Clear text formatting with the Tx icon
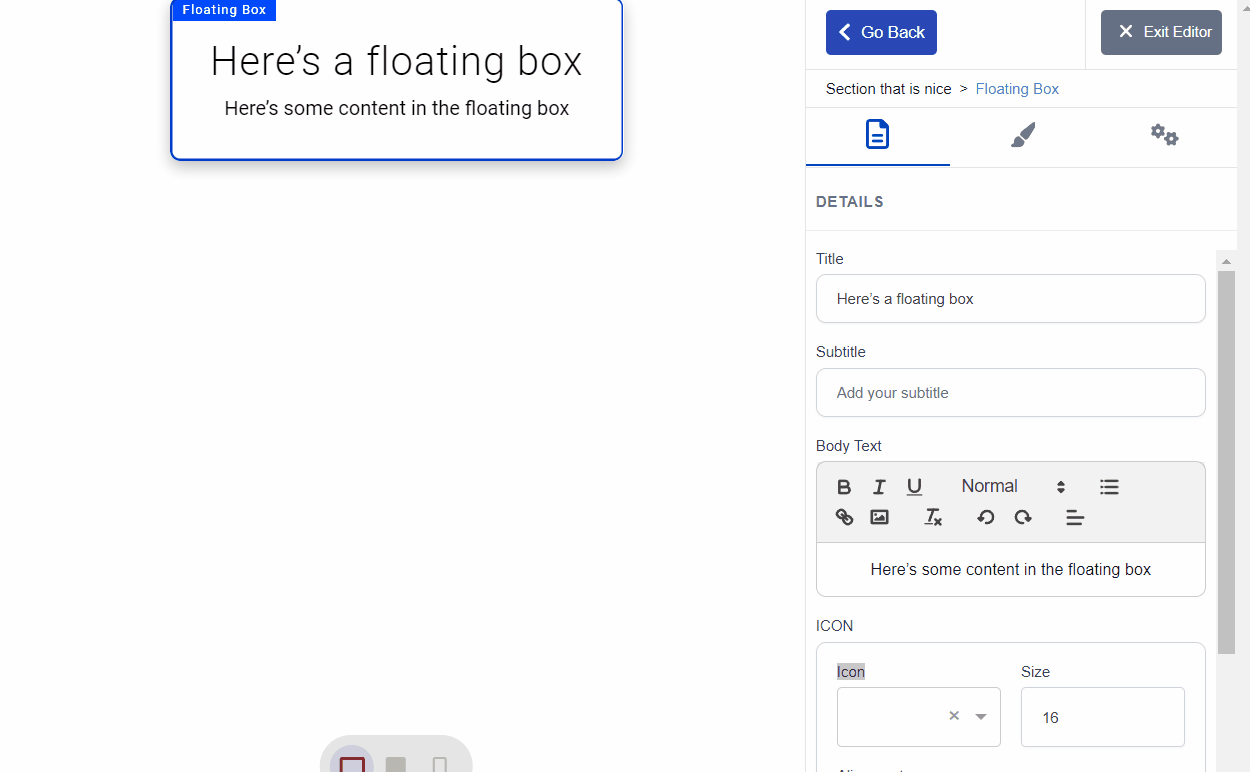1250x772 pixels. point(933,517)
